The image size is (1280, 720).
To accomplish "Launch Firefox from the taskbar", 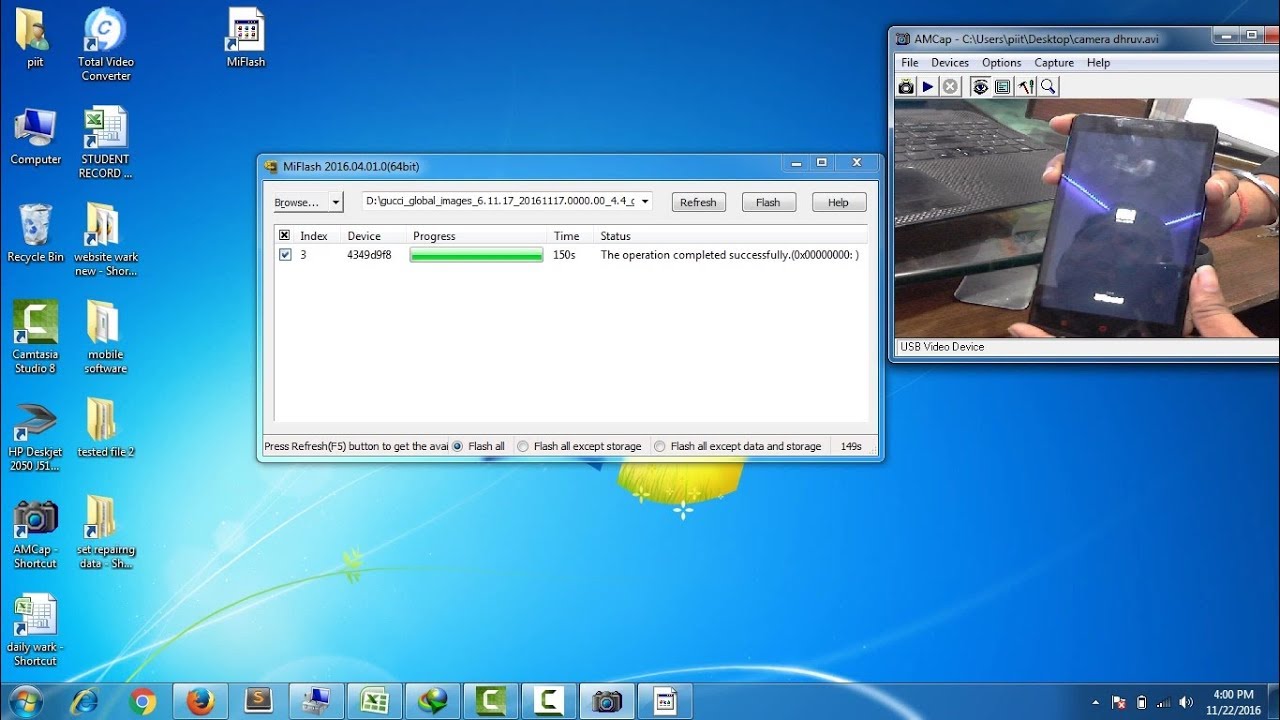I will [201, 702].
